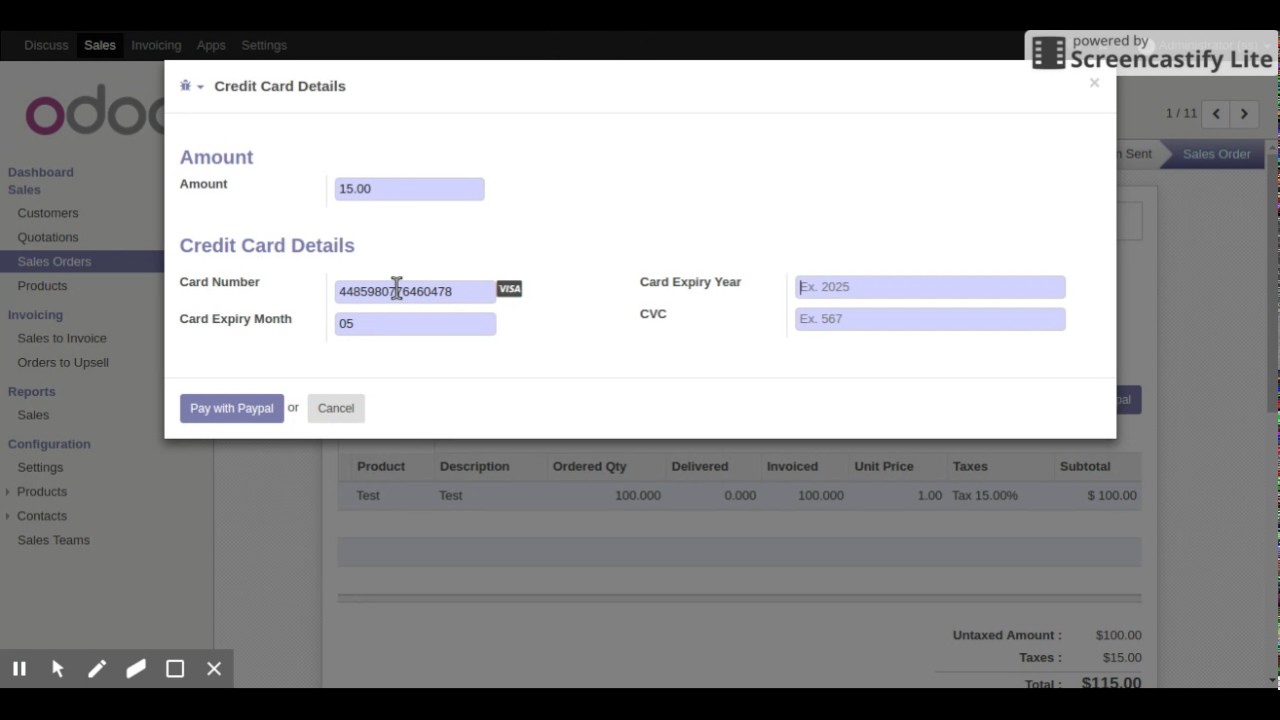Sort by Product column header

pos(381,466)
